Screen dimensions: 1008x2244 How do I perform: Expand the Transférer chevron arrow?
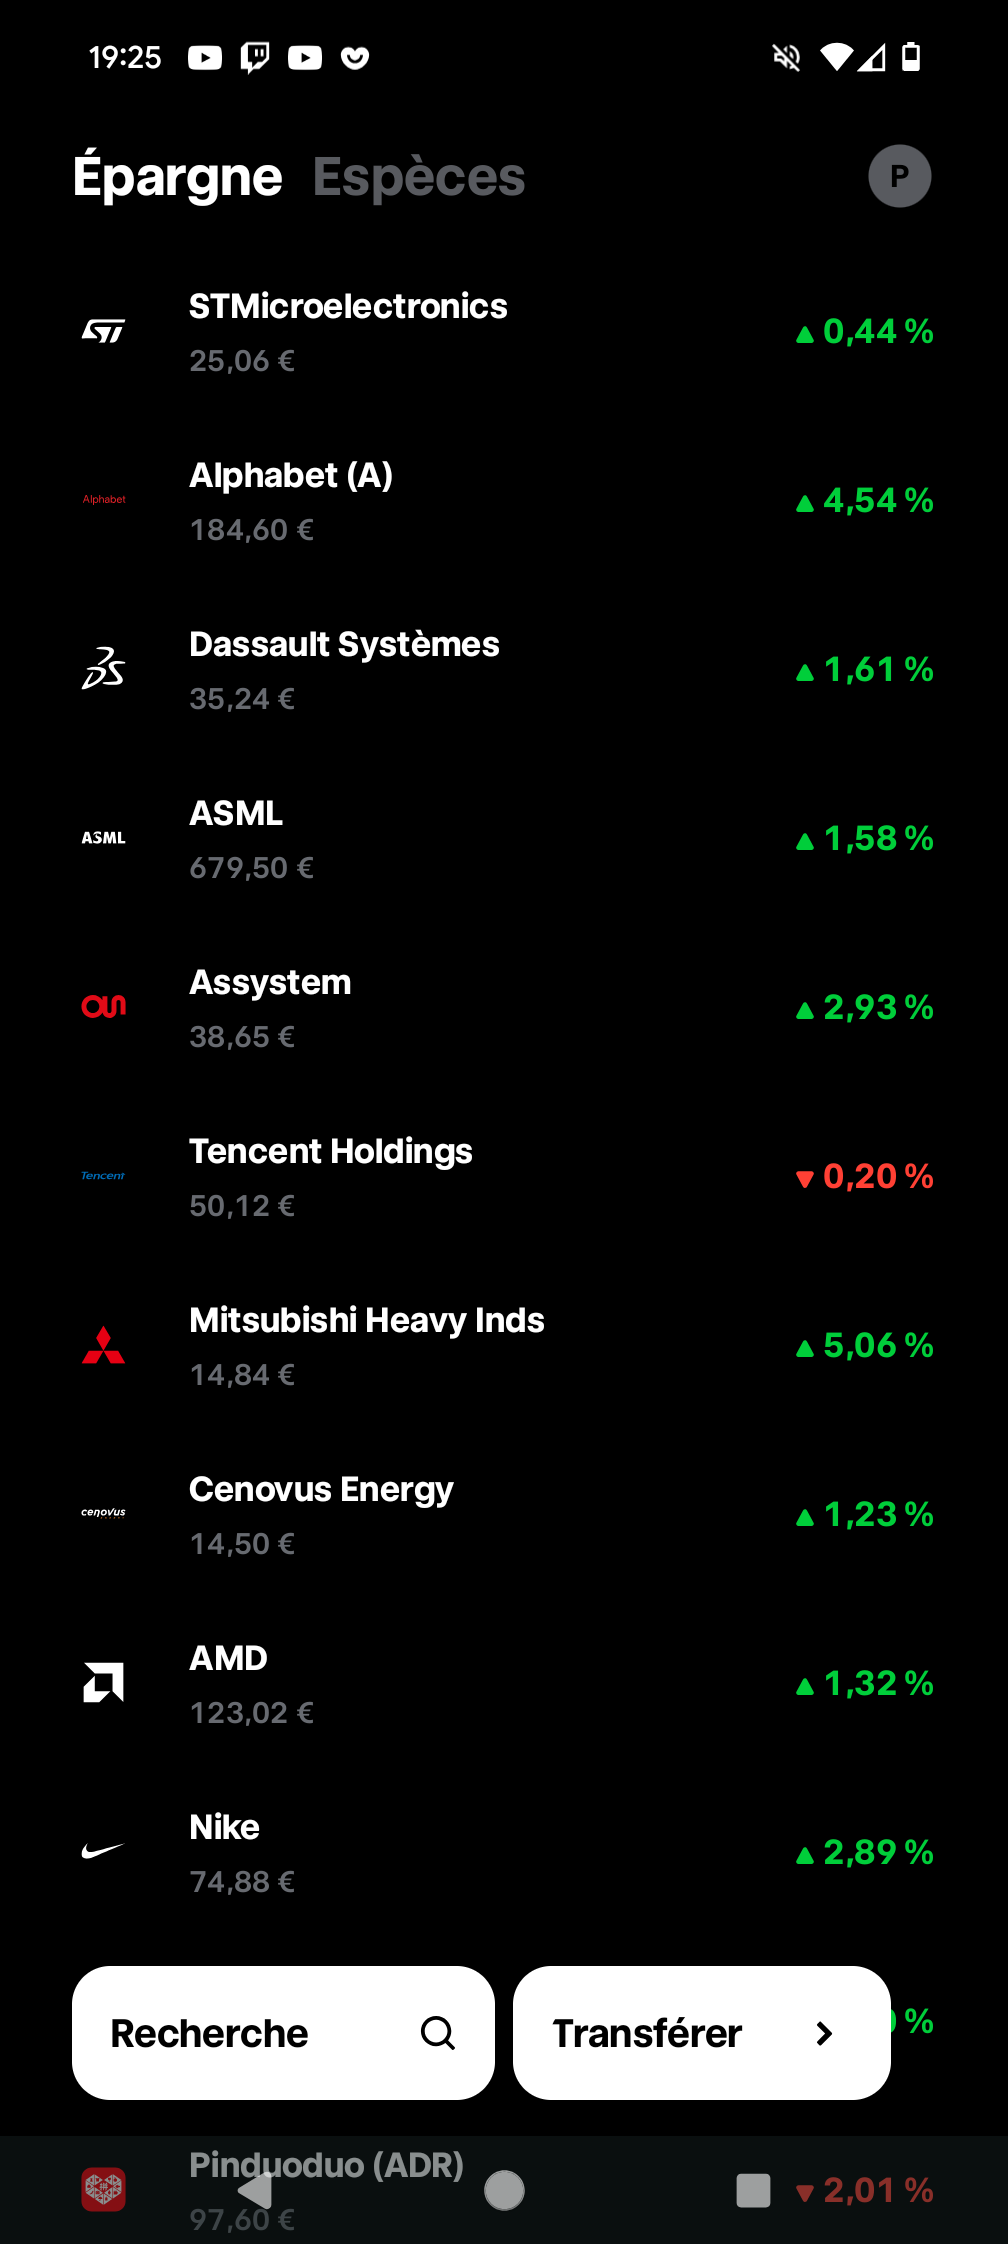[824, 2033]
